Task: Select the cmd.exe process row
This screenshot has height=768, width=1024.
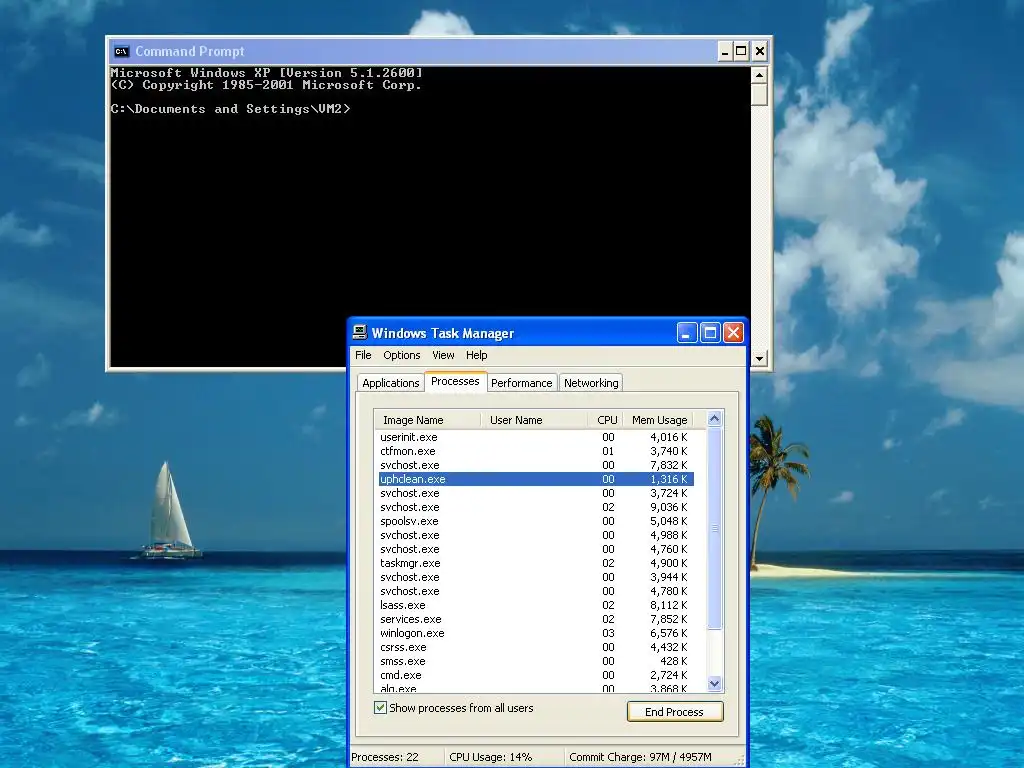Action: point(536,675)
